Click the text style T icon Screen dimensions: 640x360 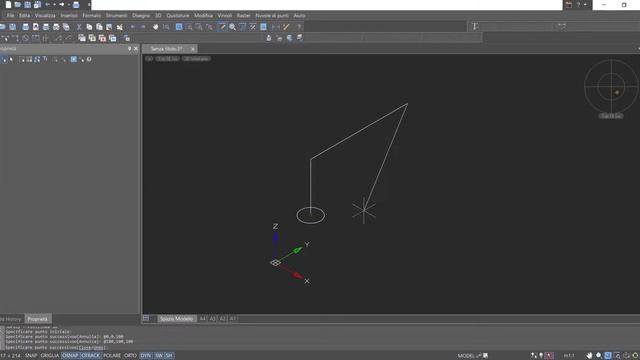click(x=475, y=27)
